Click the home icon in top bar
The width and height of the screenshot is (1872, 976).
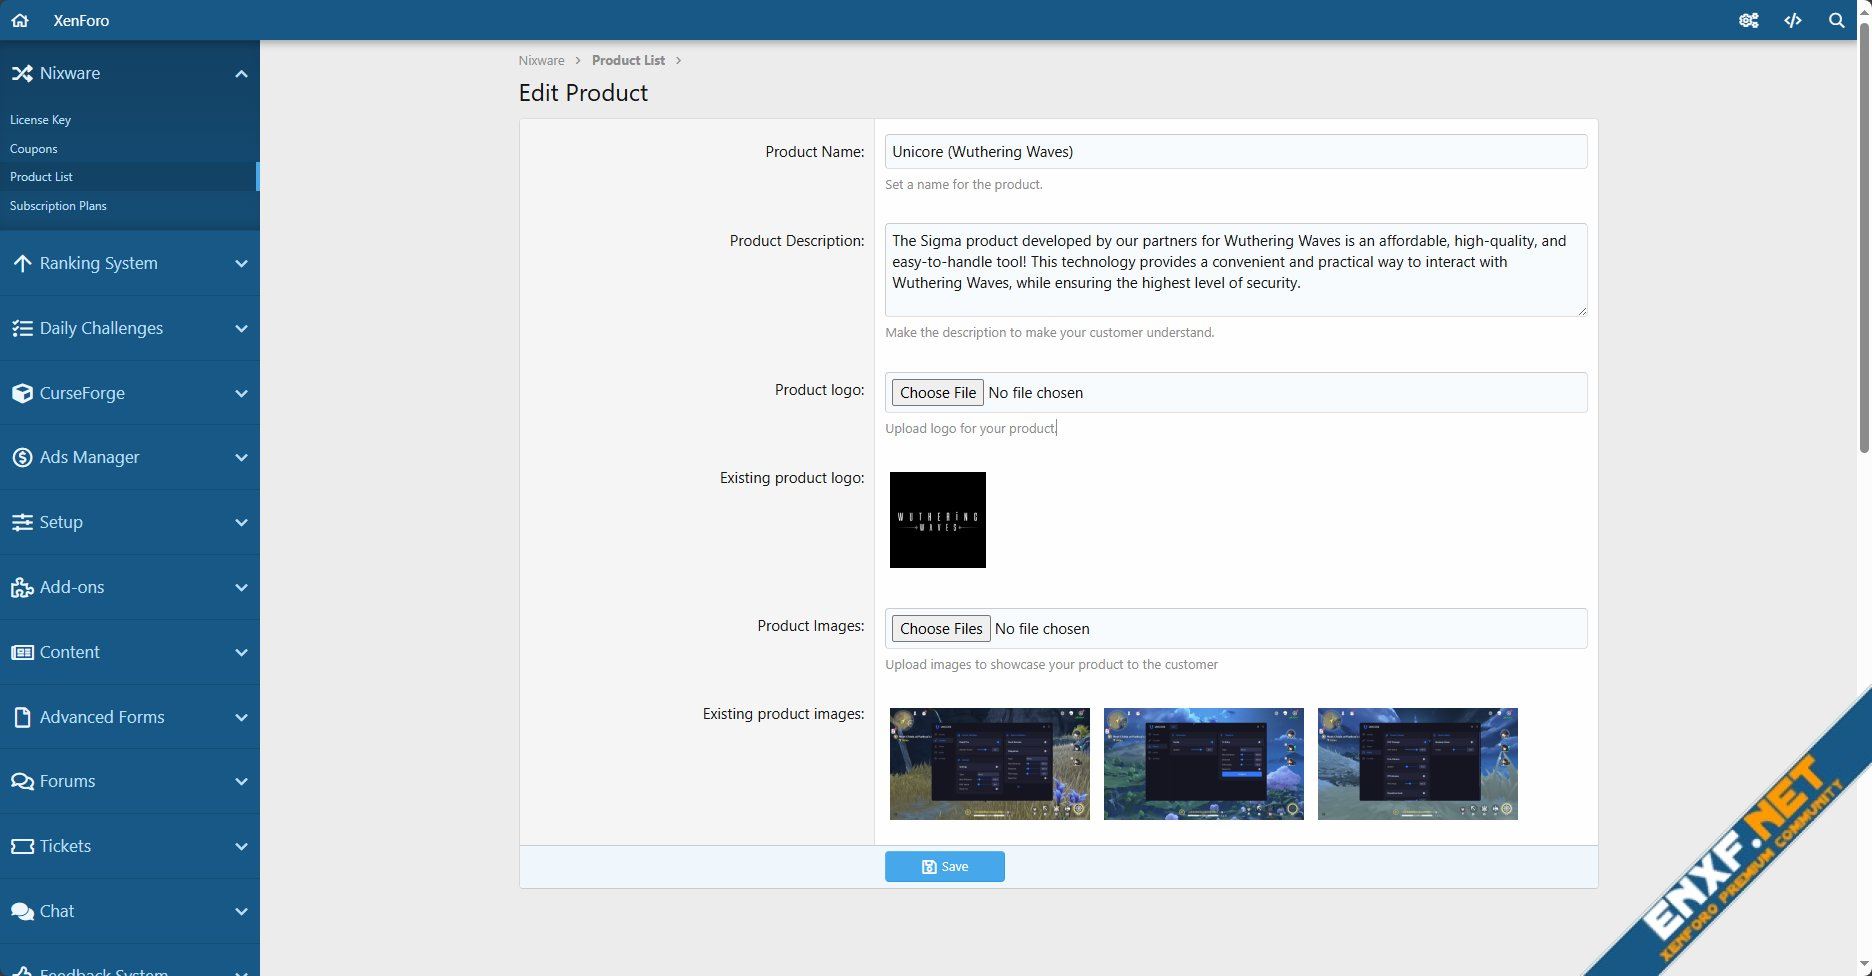pos(20,20)
